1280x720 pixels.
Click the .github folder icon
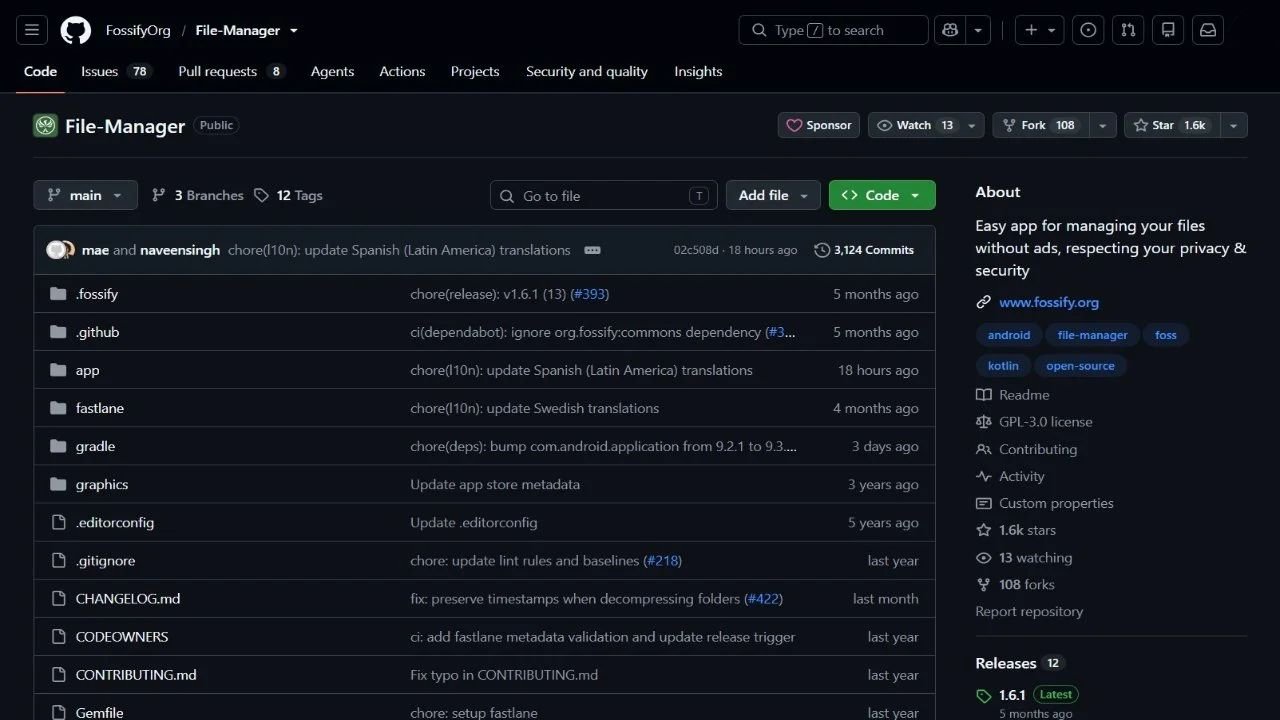pos(58,332)
